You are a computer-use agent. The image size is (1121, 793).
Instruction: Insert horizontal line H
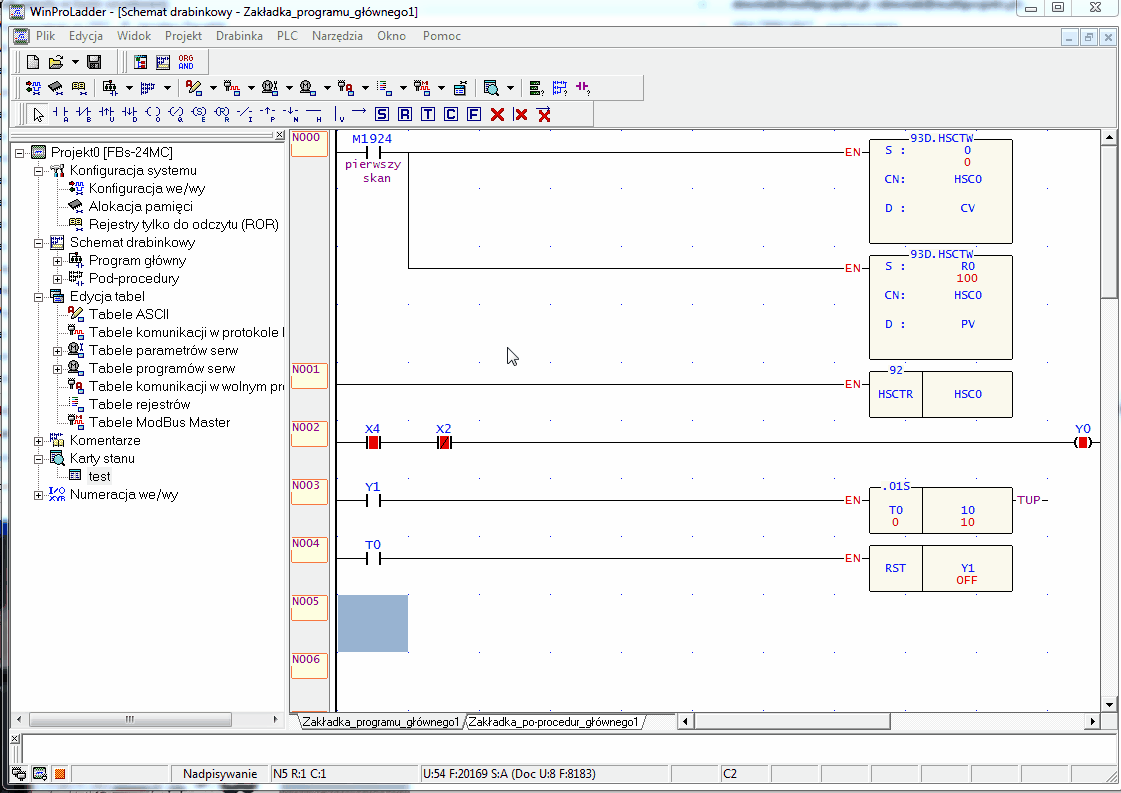click(x=314, y=114)
